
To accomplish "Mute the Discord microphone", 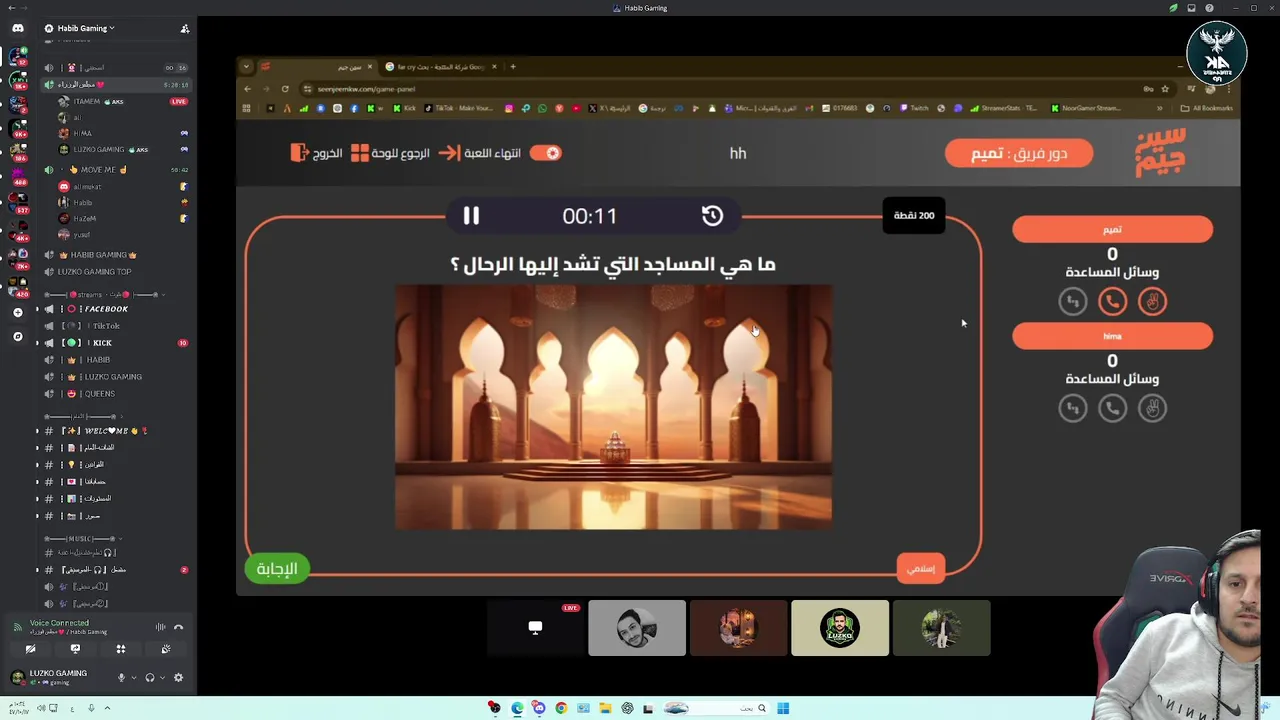I will click(x=121, y=677).
